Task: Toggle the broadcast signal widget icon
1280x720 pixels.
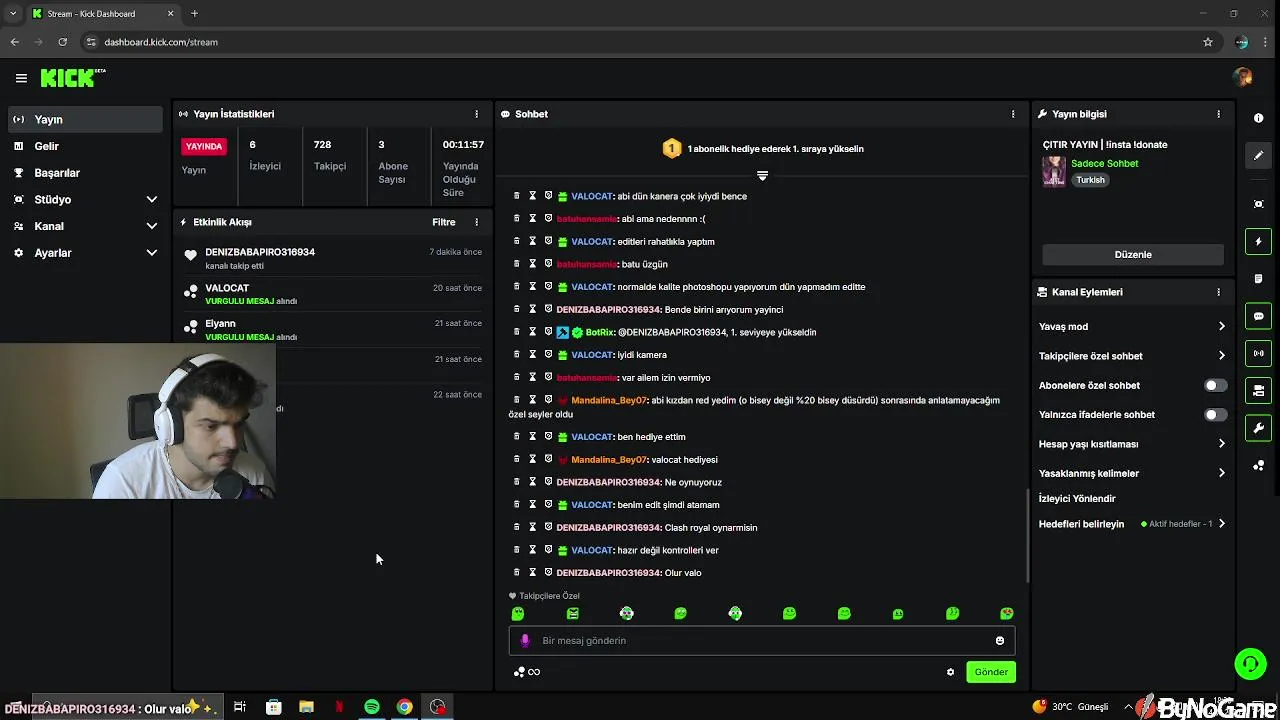Action: pos(1258,353)
